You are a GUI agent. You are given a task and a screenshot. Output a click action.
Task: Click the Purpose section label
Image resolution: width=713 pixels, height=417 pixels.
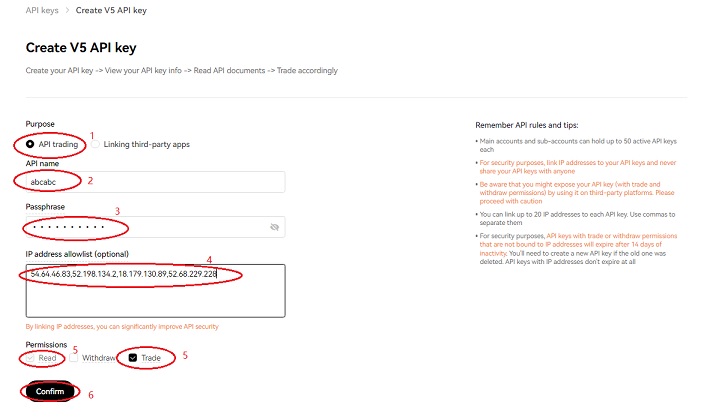40,124
